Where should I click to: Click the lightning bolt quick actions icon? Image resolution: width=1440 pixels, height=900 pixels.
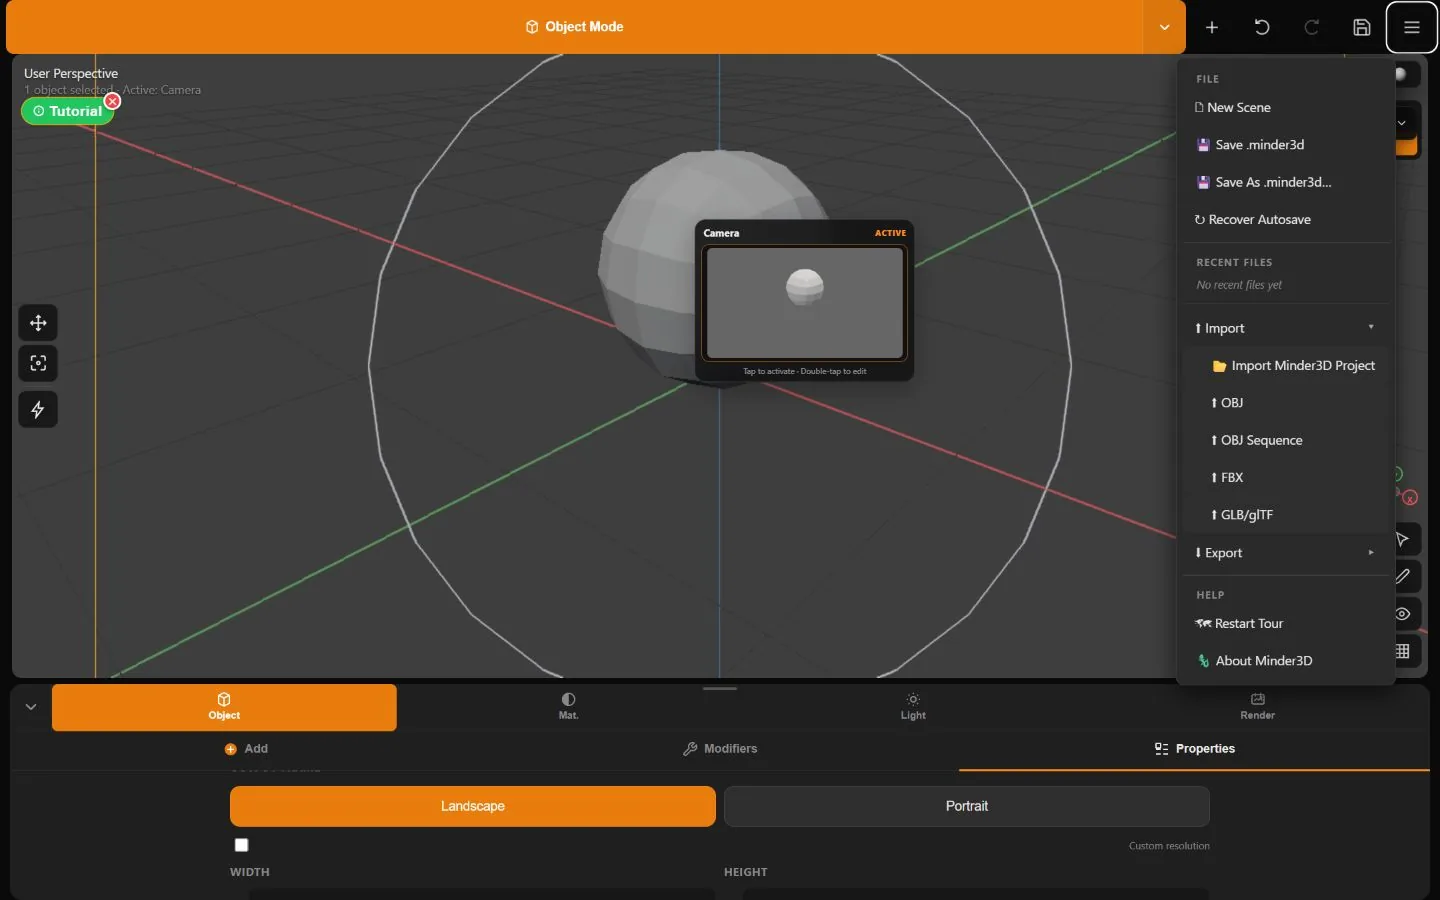[x=38, y=410]
